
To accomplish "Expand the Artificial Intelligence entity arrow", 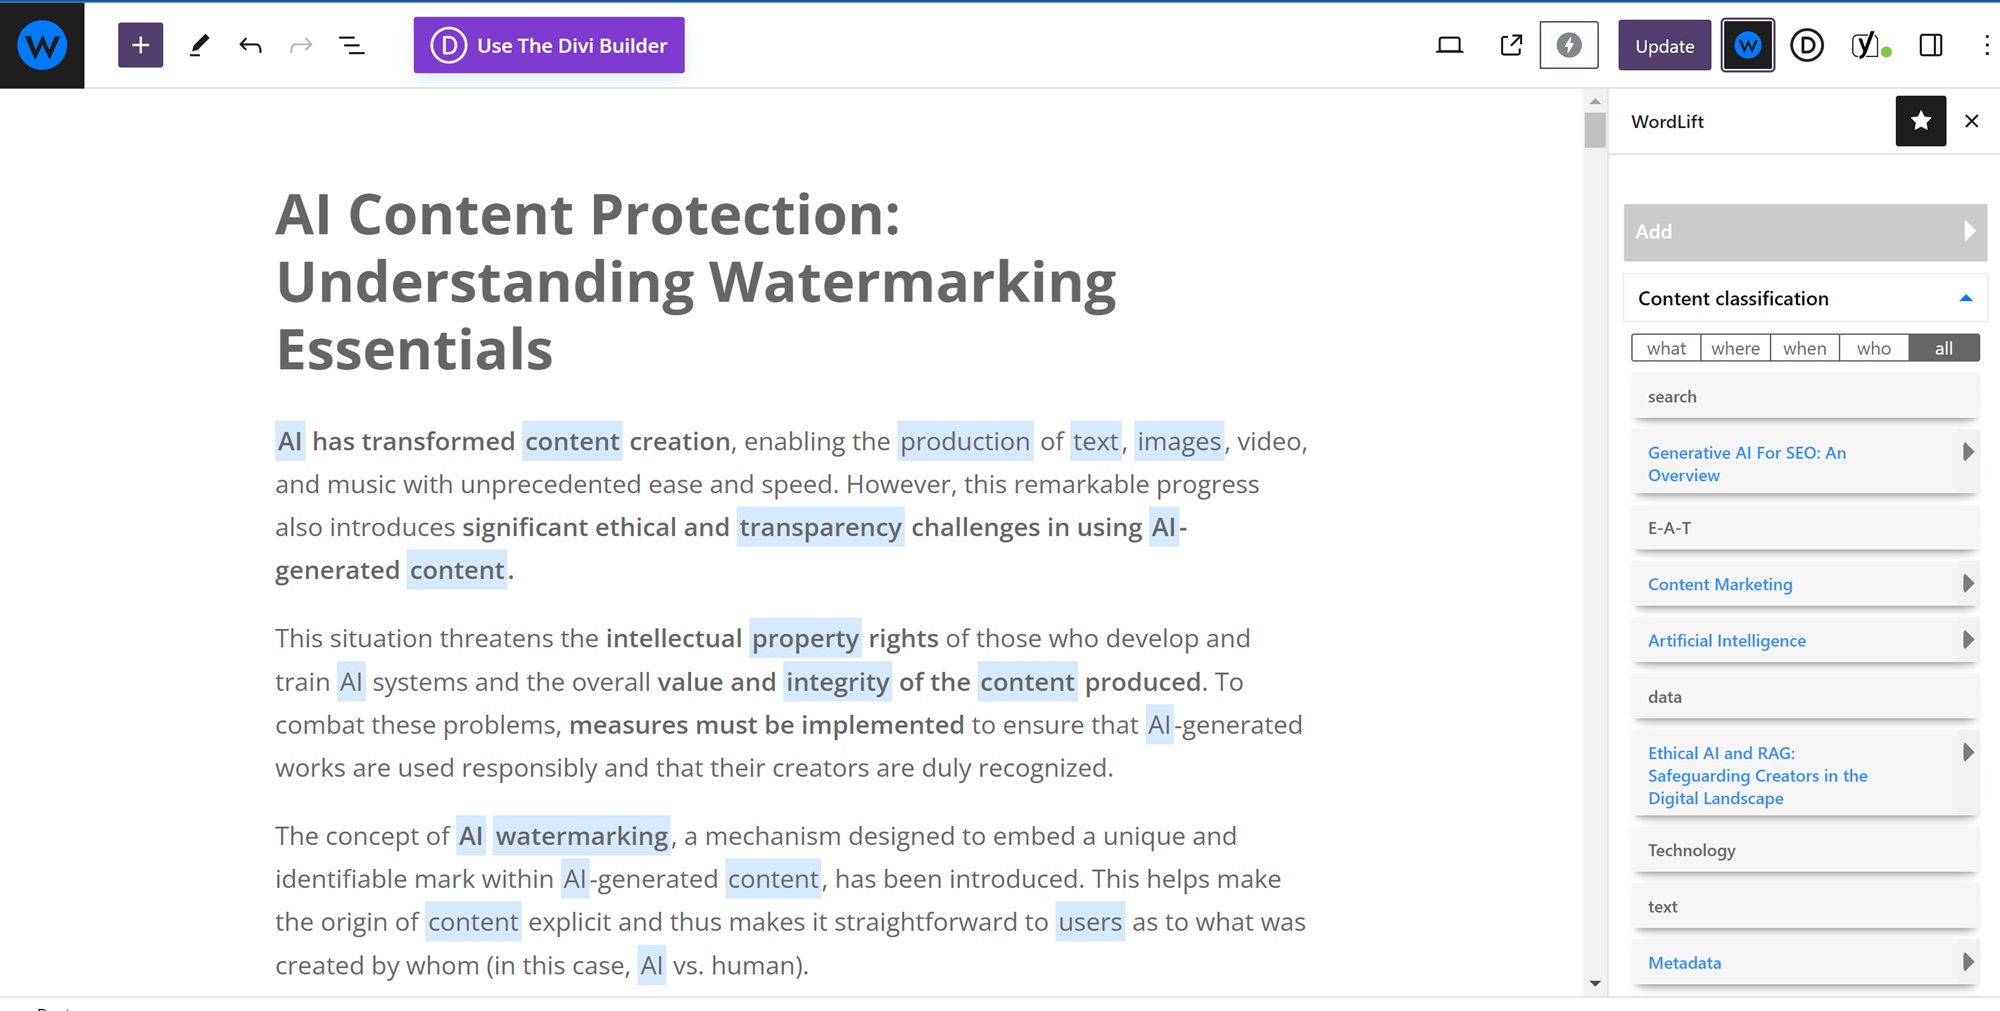I will point(1967,640).
